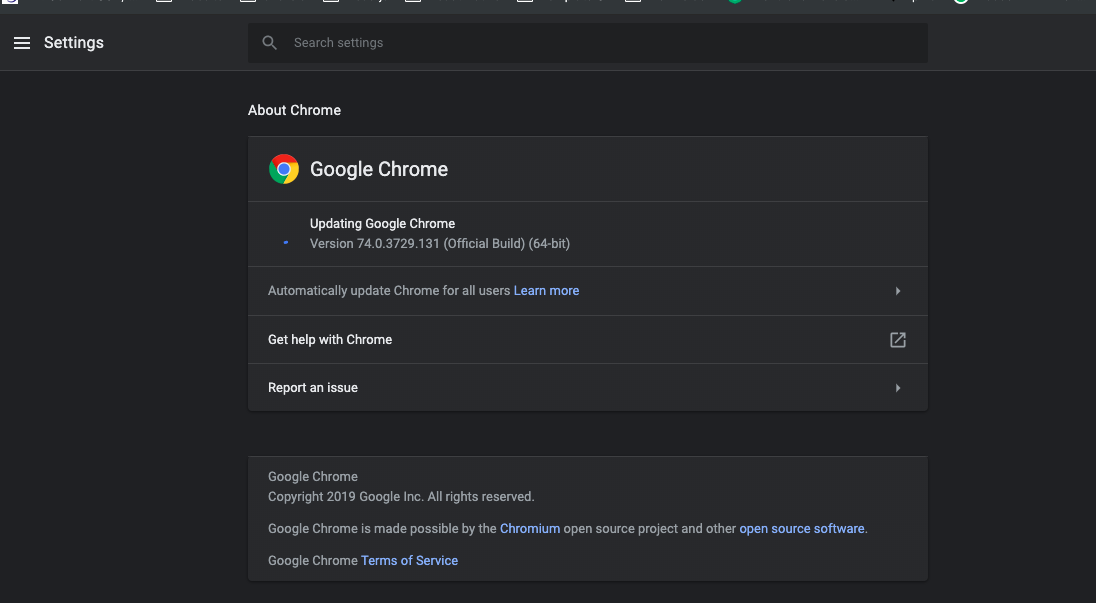Screen dimensions: 1096x603
Task: Open the open source software link
Action: (802, 529)
